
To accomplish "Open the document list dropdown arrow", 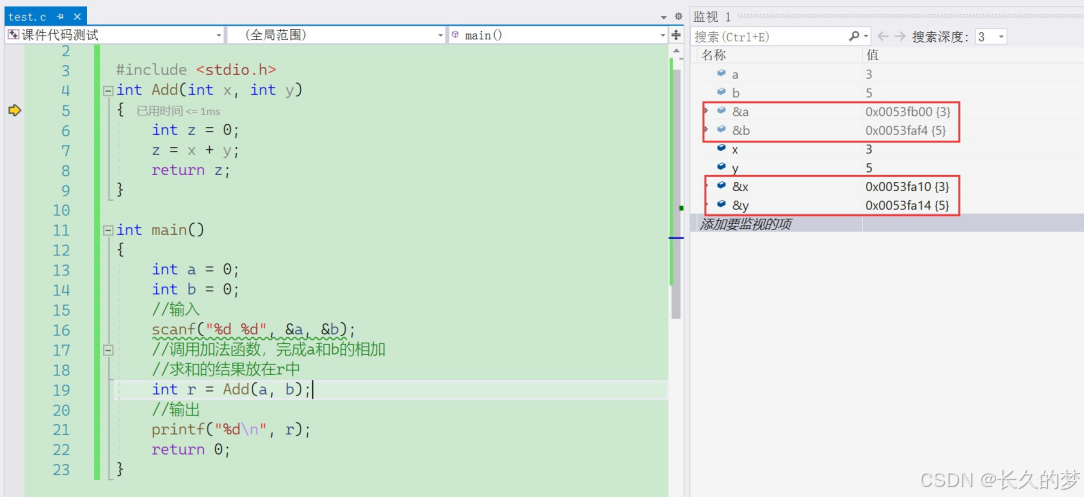I will pos(664,16).
